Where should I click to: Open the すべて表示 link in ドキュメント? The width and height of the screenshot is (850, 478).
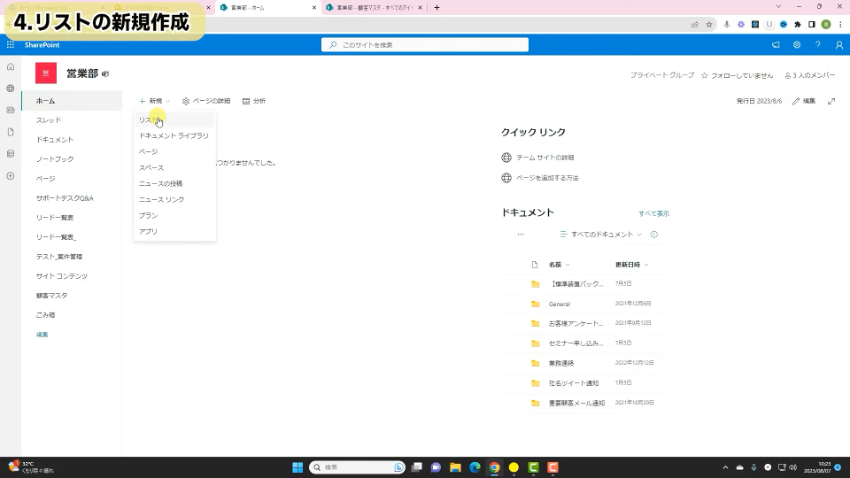[654, 213]
